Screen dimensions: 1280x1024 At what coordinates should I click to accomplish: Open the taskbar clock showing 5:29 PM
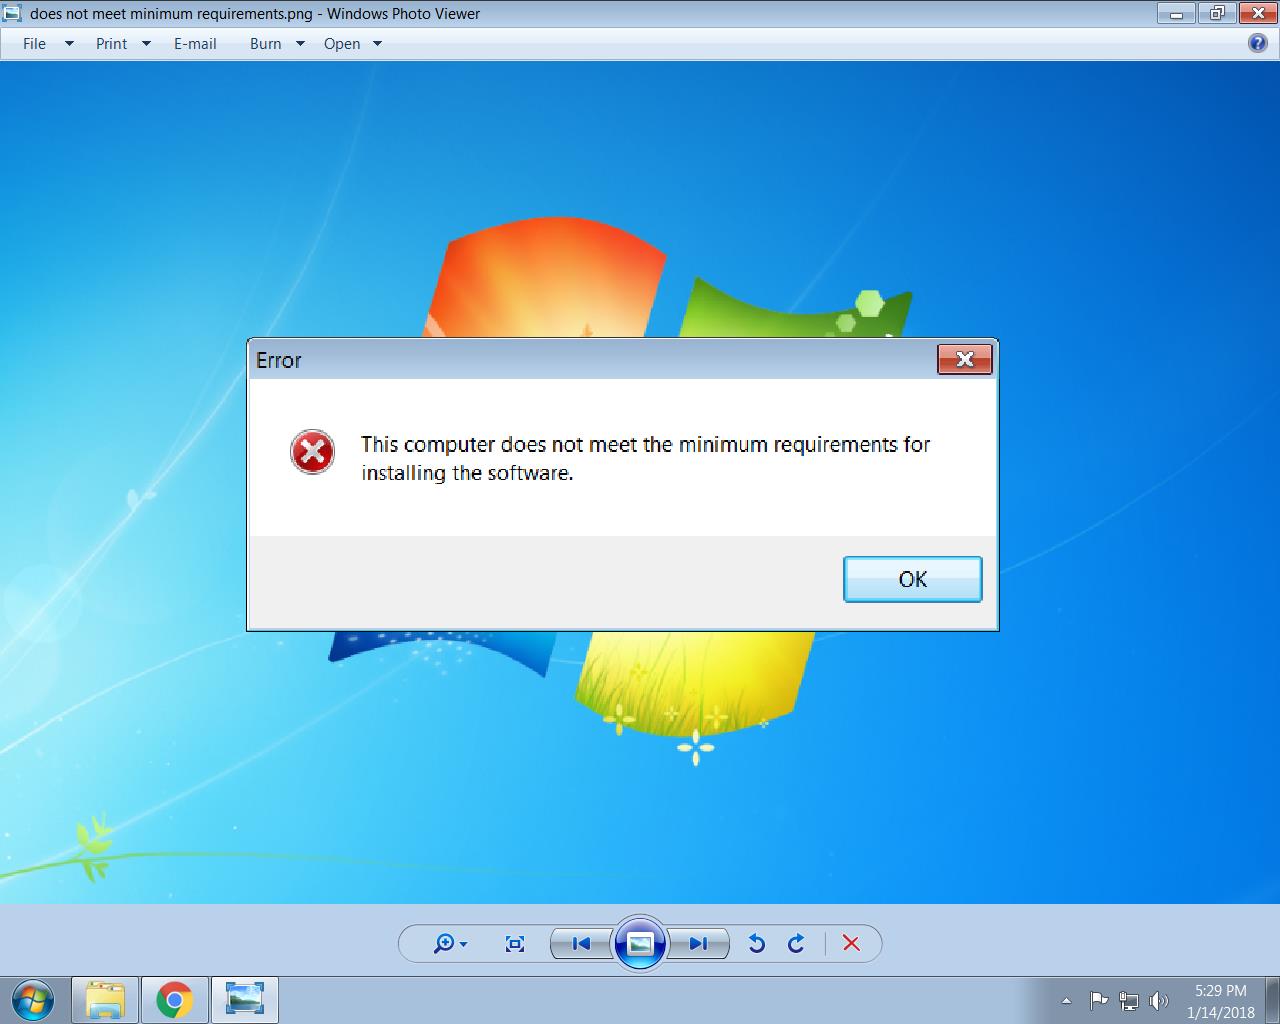pos(1220,1001)
